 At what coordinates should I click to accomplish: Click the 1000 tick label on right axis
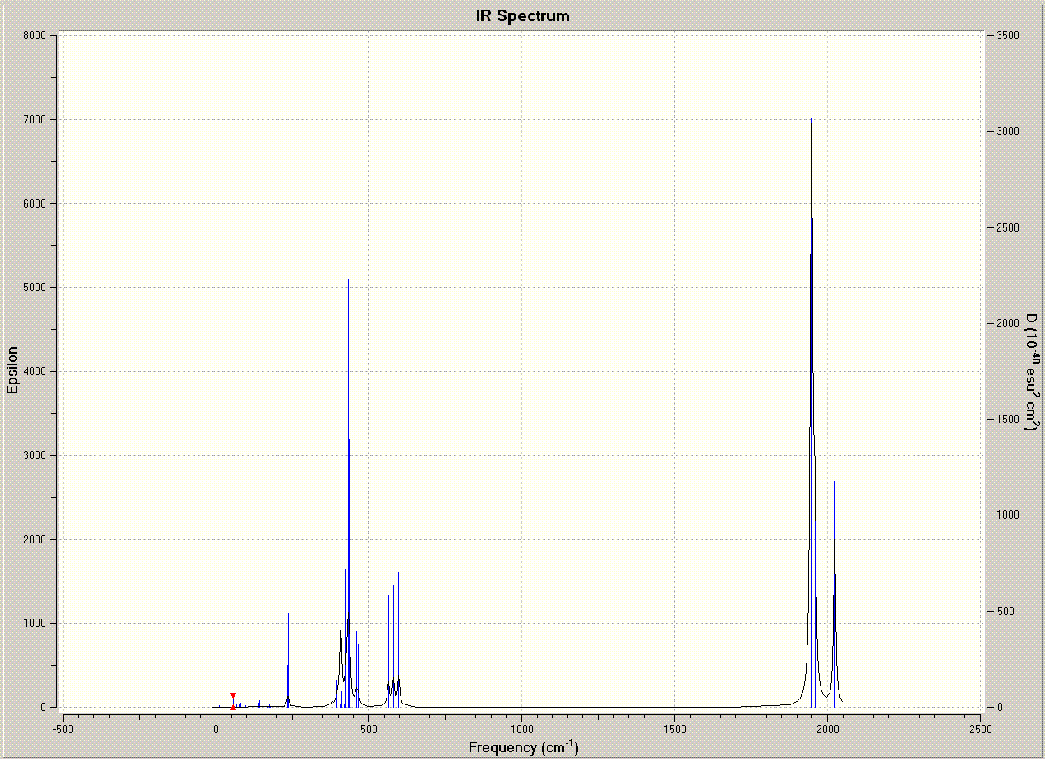(x=1008, y=515)
